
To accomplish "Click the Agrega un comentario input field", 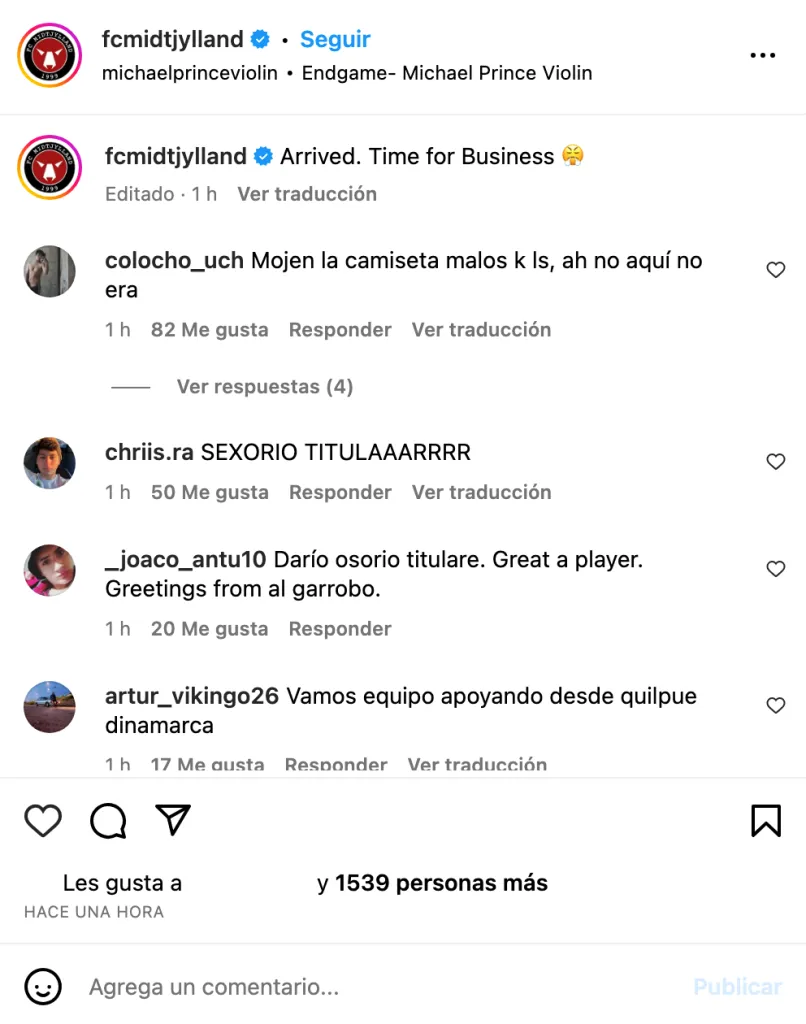I will click(x=380, y=987).
